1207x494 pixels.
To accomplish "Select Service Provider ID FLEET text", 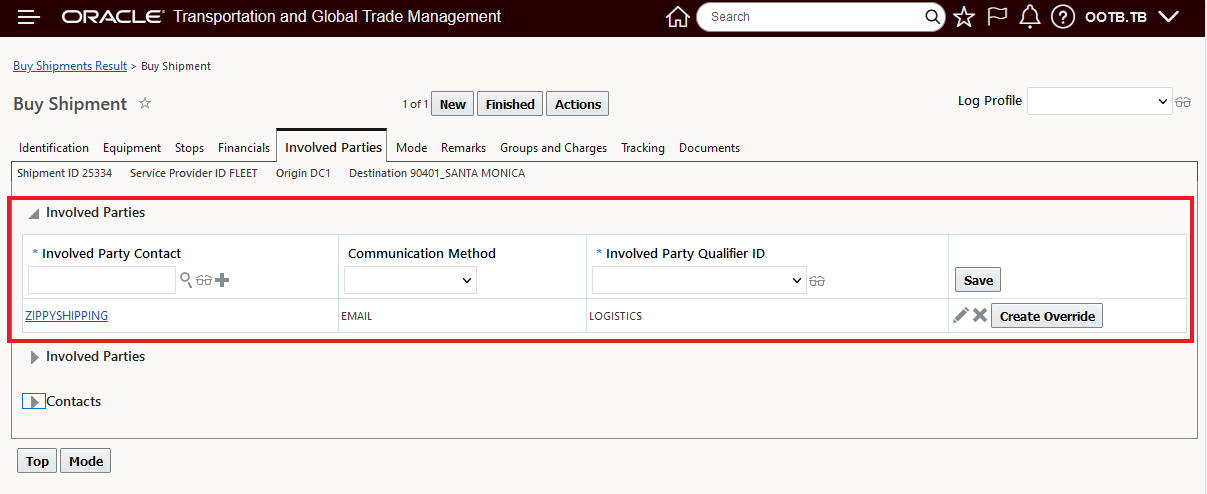I will 194,173.
